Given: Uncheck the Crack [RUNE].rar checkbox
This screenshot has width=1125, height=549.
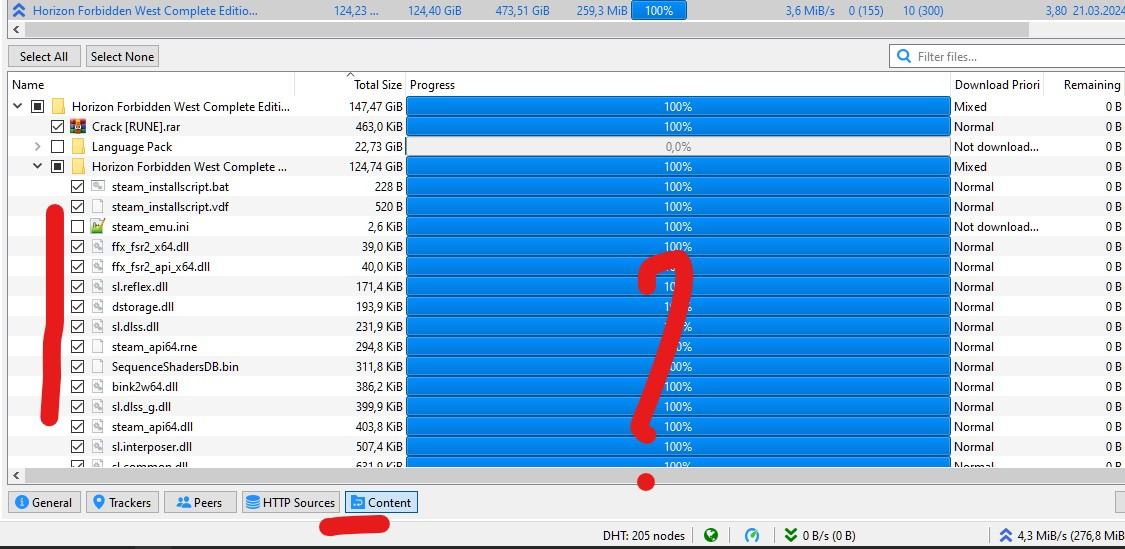Looking at the screenshot, I should point(57,127).
